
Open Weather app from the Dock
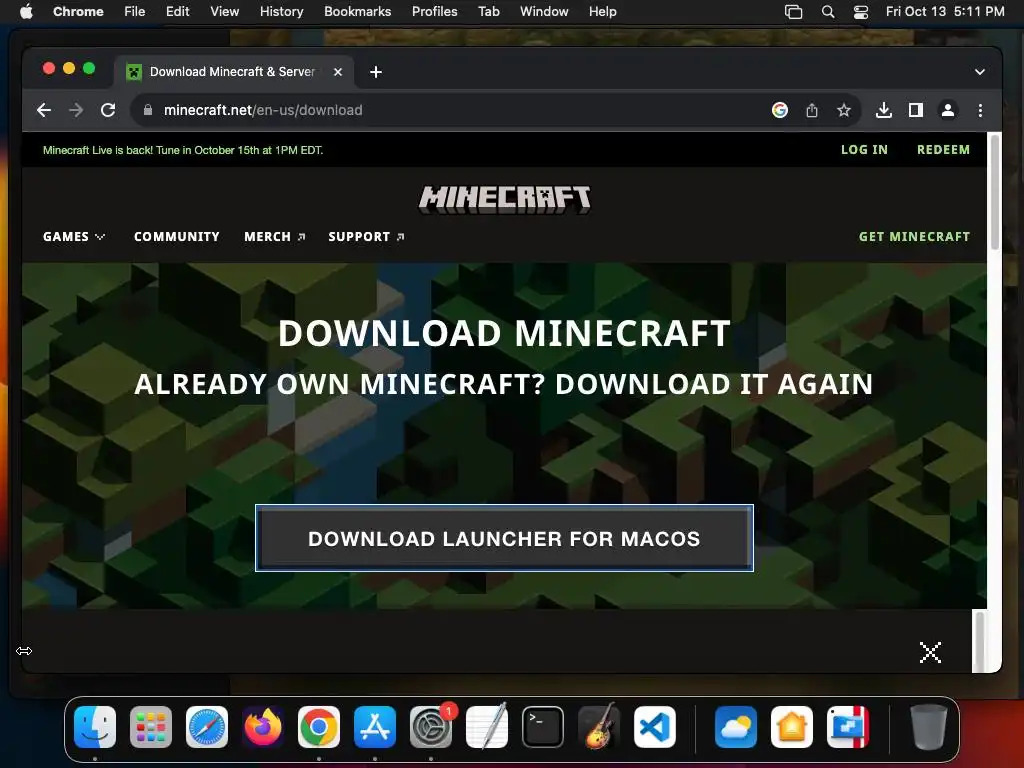[x=736, y=727]
